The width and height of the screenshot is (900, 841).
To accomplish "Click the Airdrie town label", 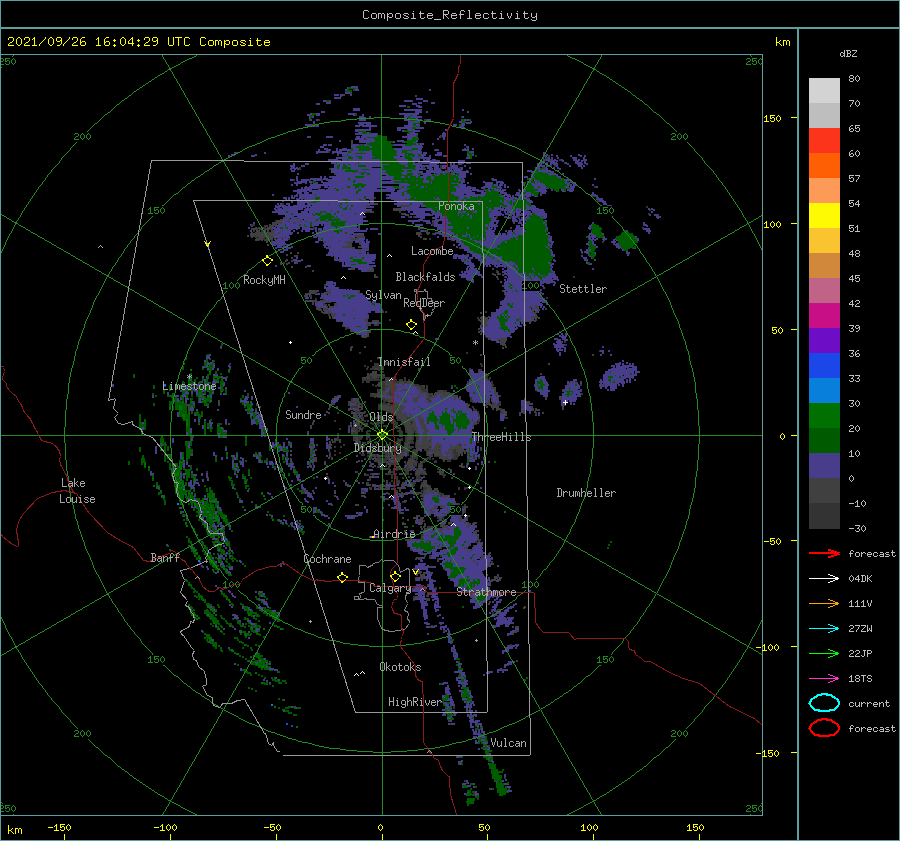I will tap(394, 534).
